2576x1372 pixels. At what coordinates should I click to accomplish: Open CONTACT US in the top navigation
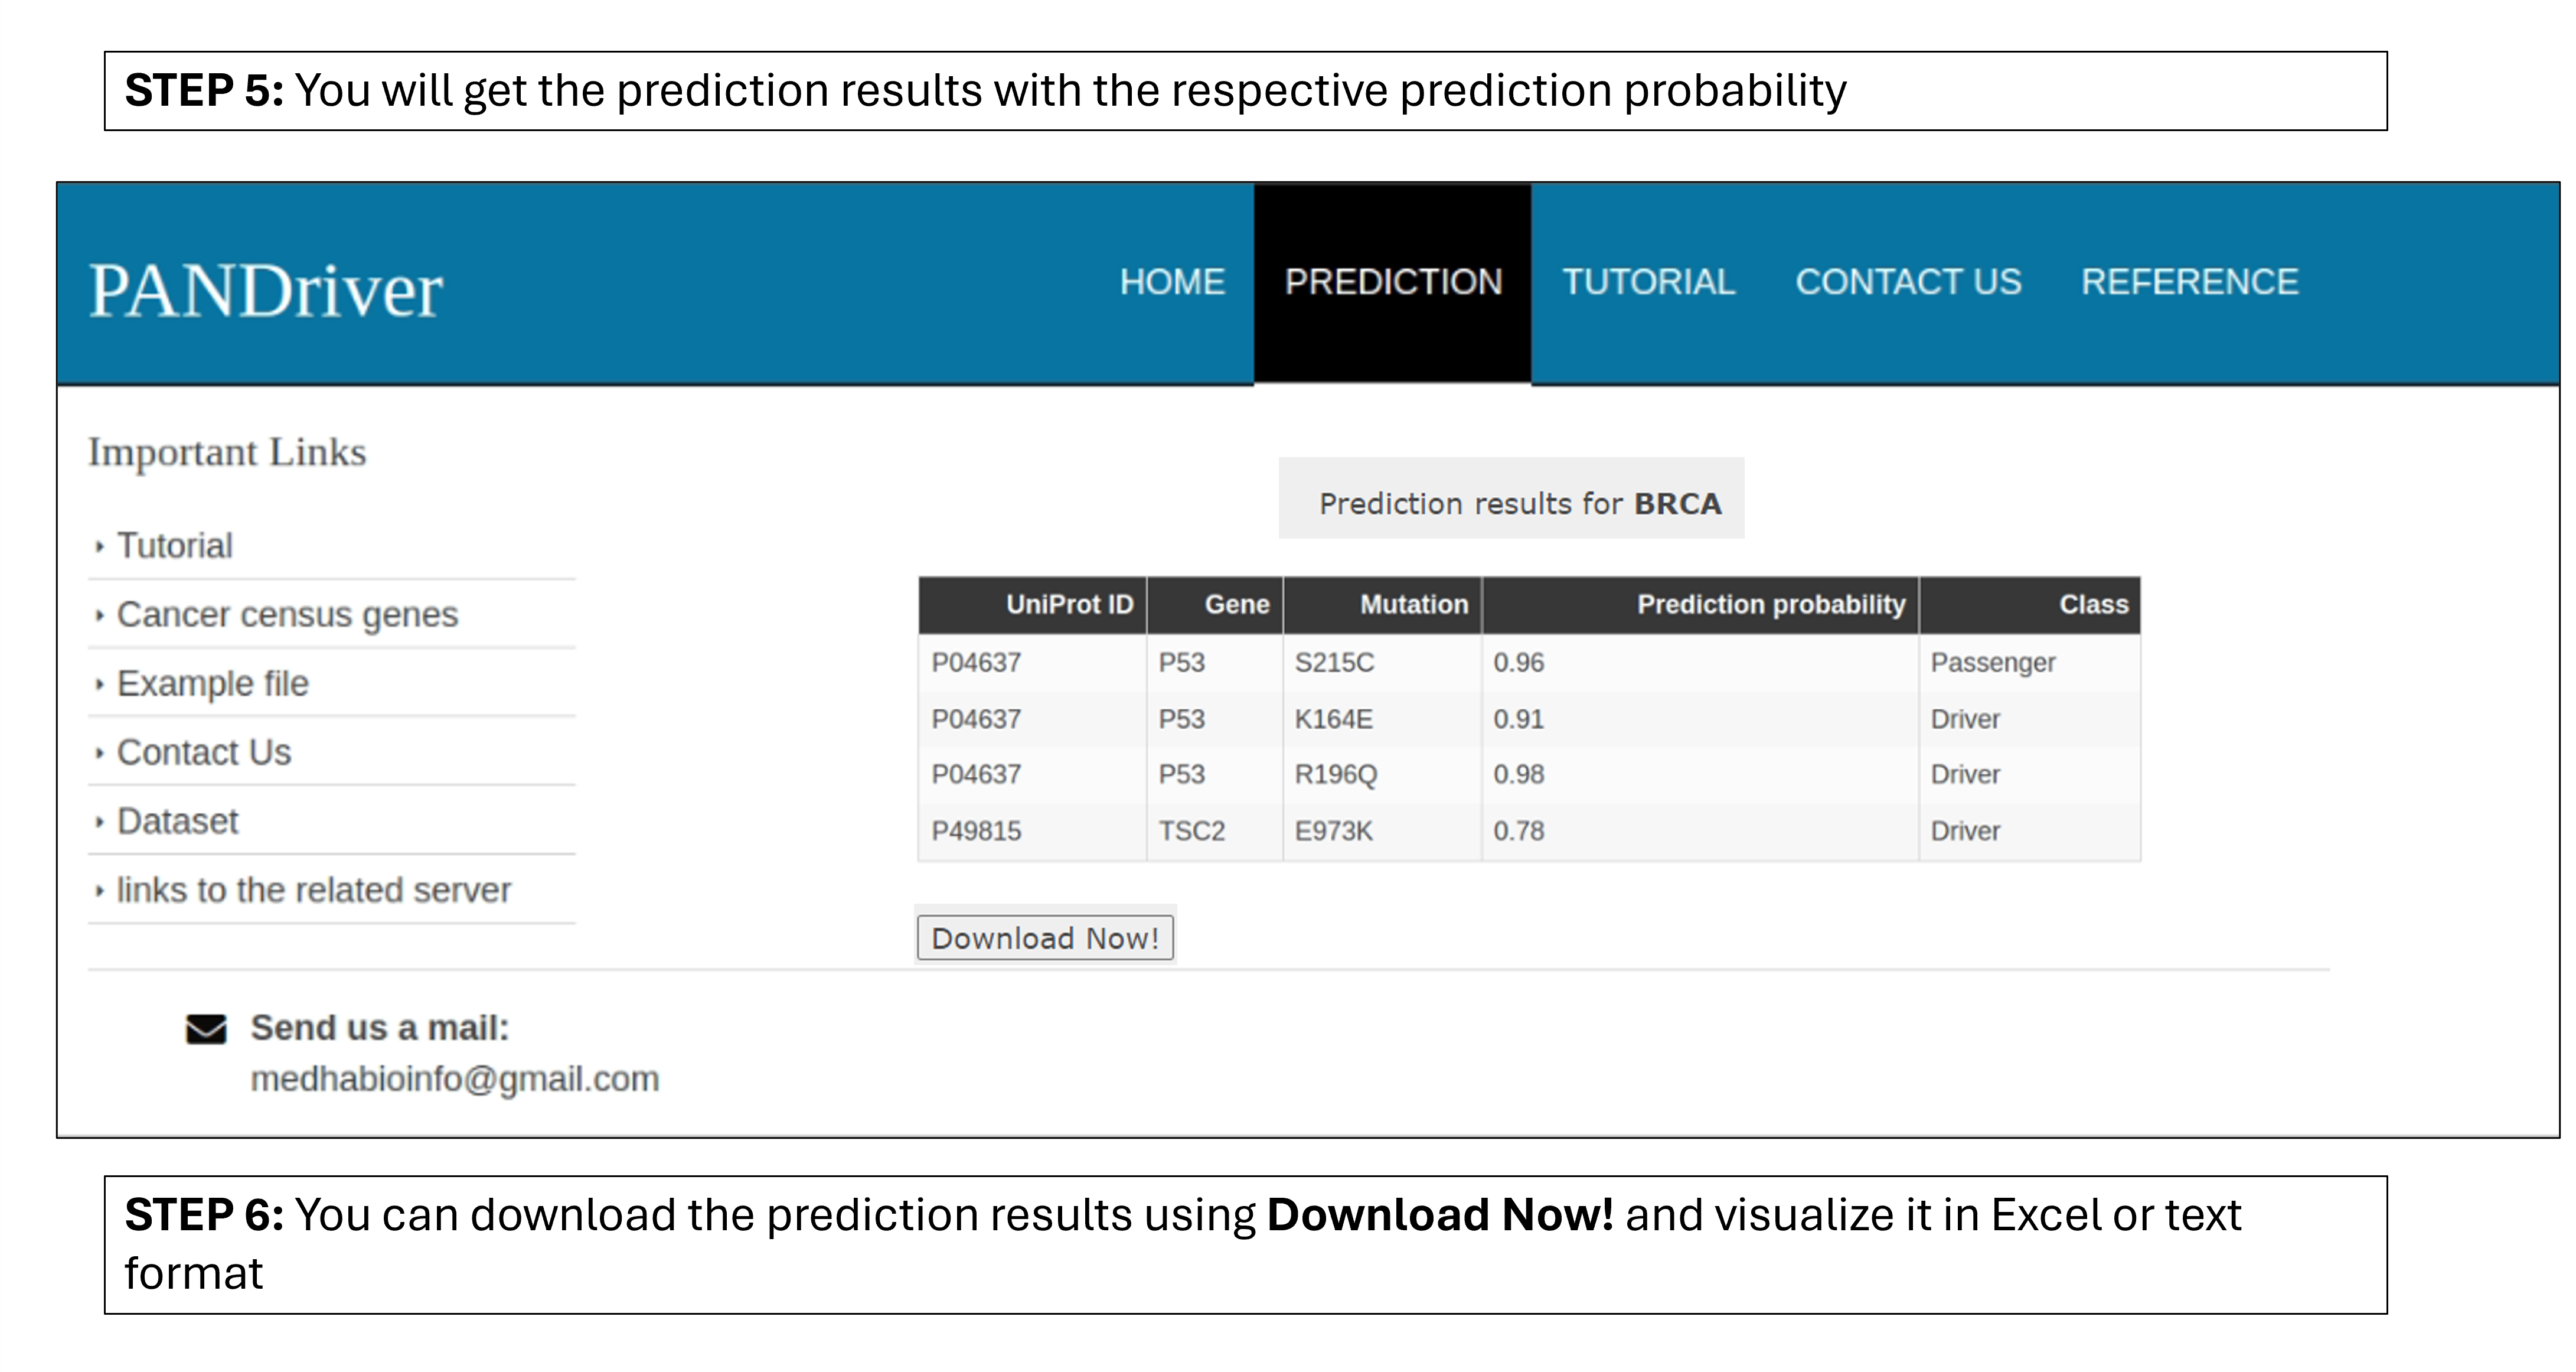pyautogui.click(x=1908, y=283)
